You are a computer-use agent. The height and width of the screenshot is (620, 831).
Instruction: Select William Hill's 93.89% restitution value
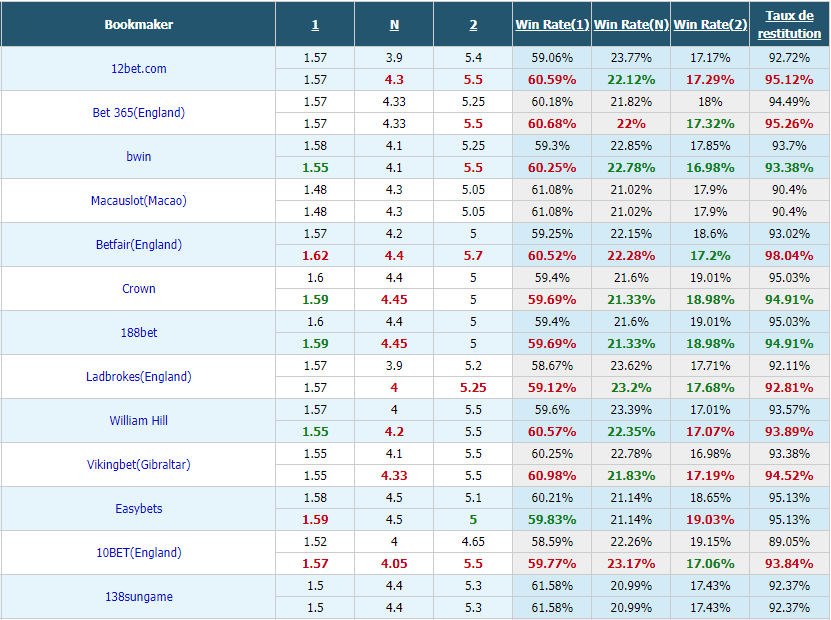click(789, 431)
